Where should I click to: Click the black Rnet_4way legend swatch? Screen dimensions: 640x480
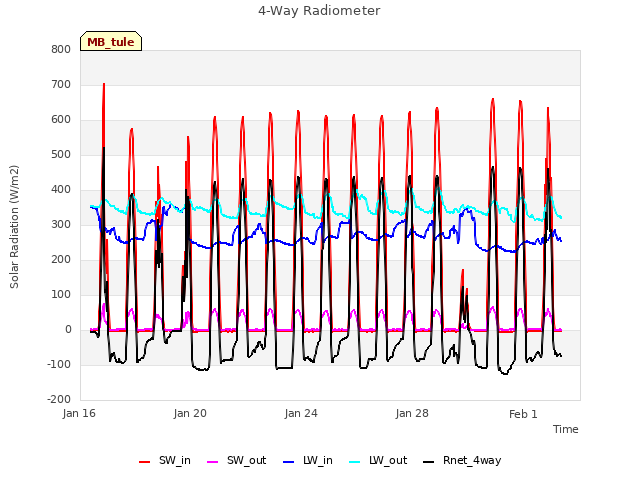click(x=429, y=462)
